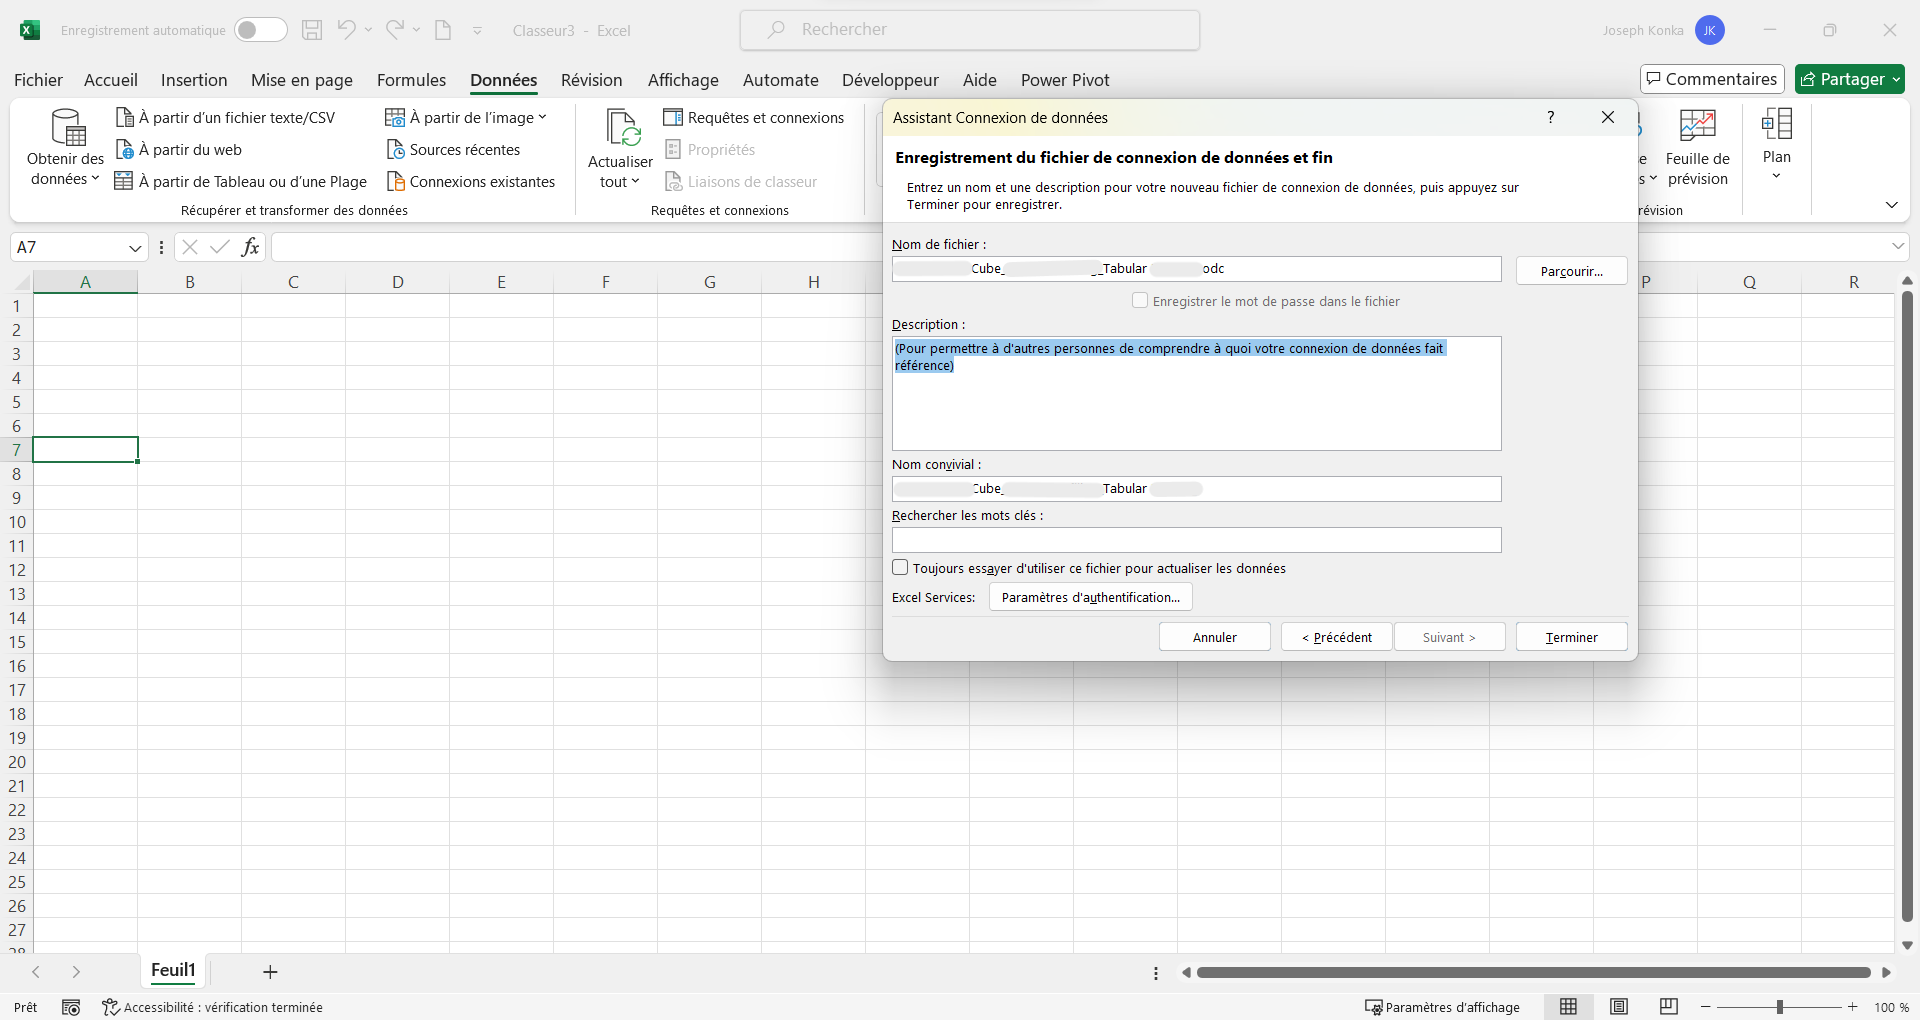Click the Description text area
Screen dimensions: 1920x1020
click(1196, 393)
